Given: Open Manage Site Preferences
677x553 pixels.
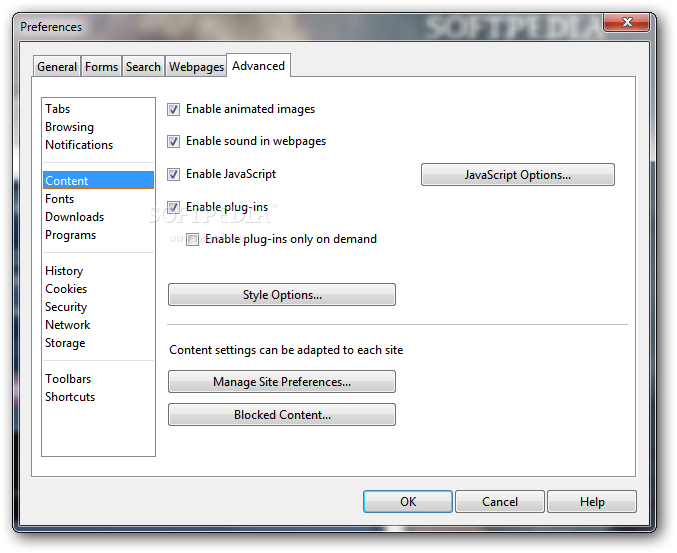Looking at the screenshot, I should 282,382.
